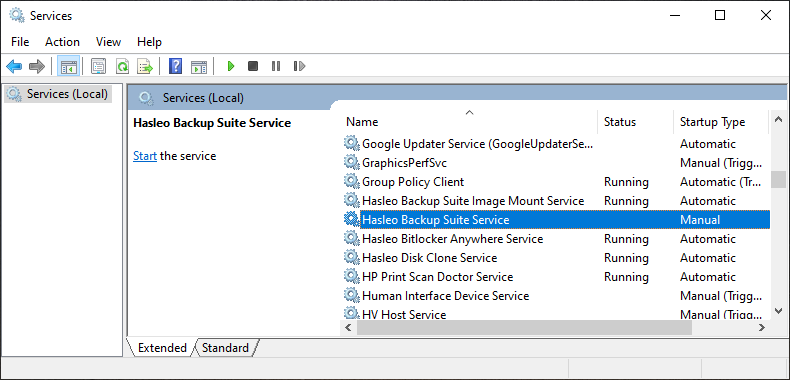Minimize the Services window
The width and height of the screenshot is (790, 380).
[x=675, y=16]
